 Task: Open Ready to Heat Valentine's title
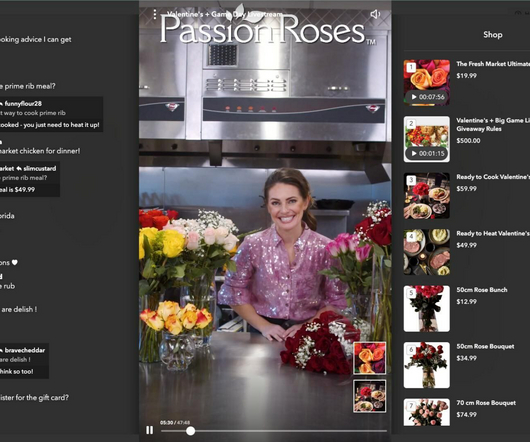(x=493, y=234)
